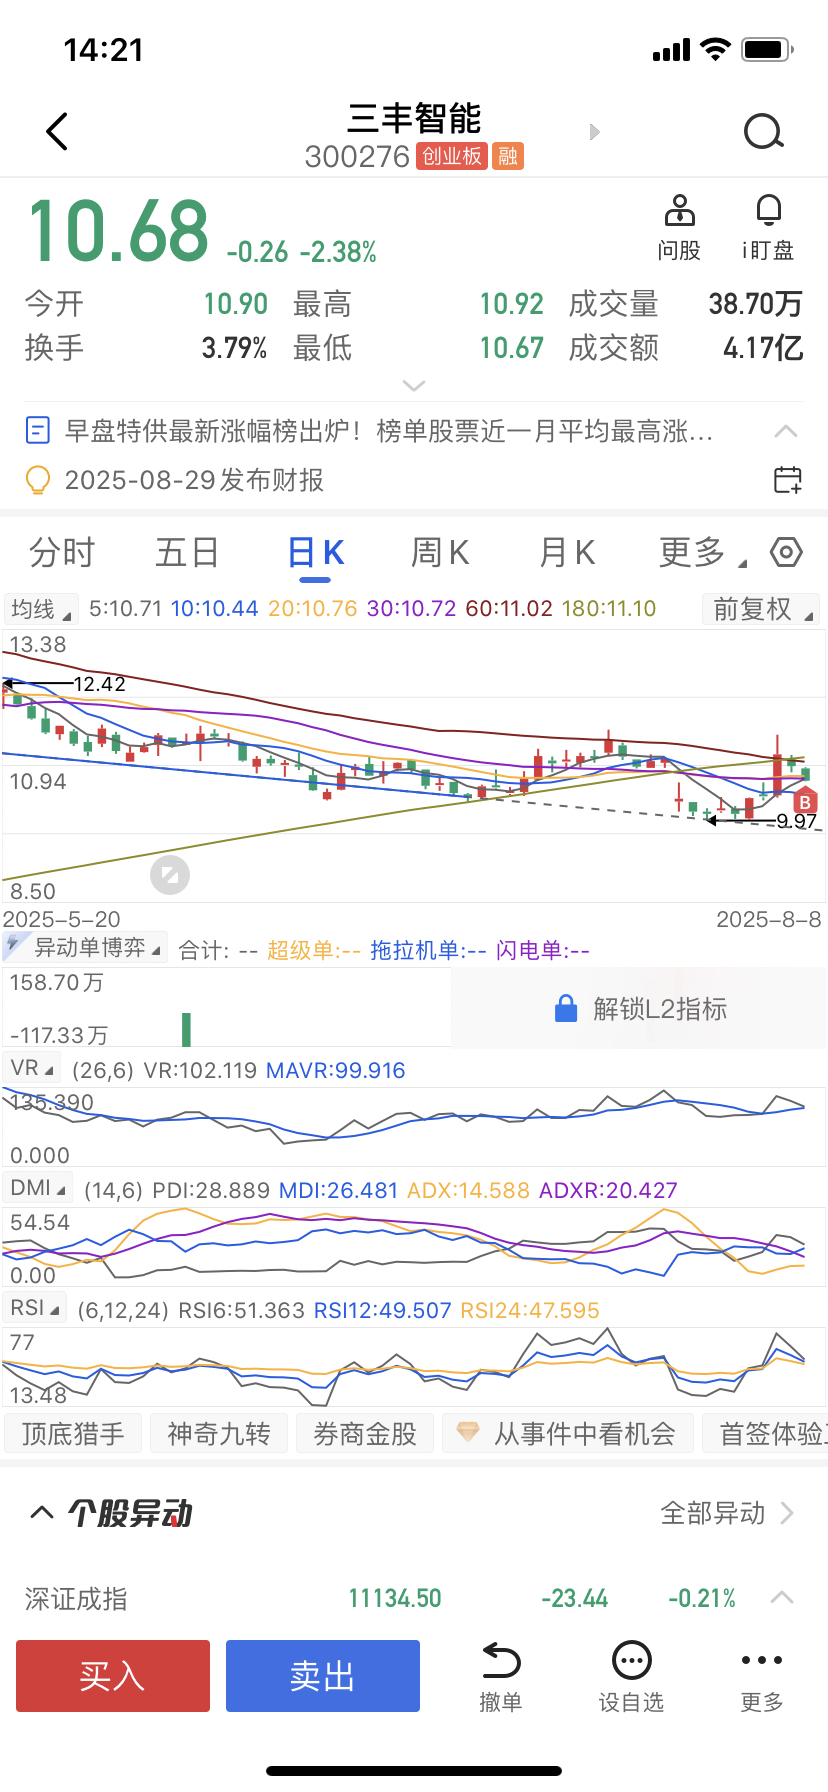Tap the ADXR:20.427 readout
Image resolution: width=828 pixels, height=1792 pixels.
[608, 1190]
